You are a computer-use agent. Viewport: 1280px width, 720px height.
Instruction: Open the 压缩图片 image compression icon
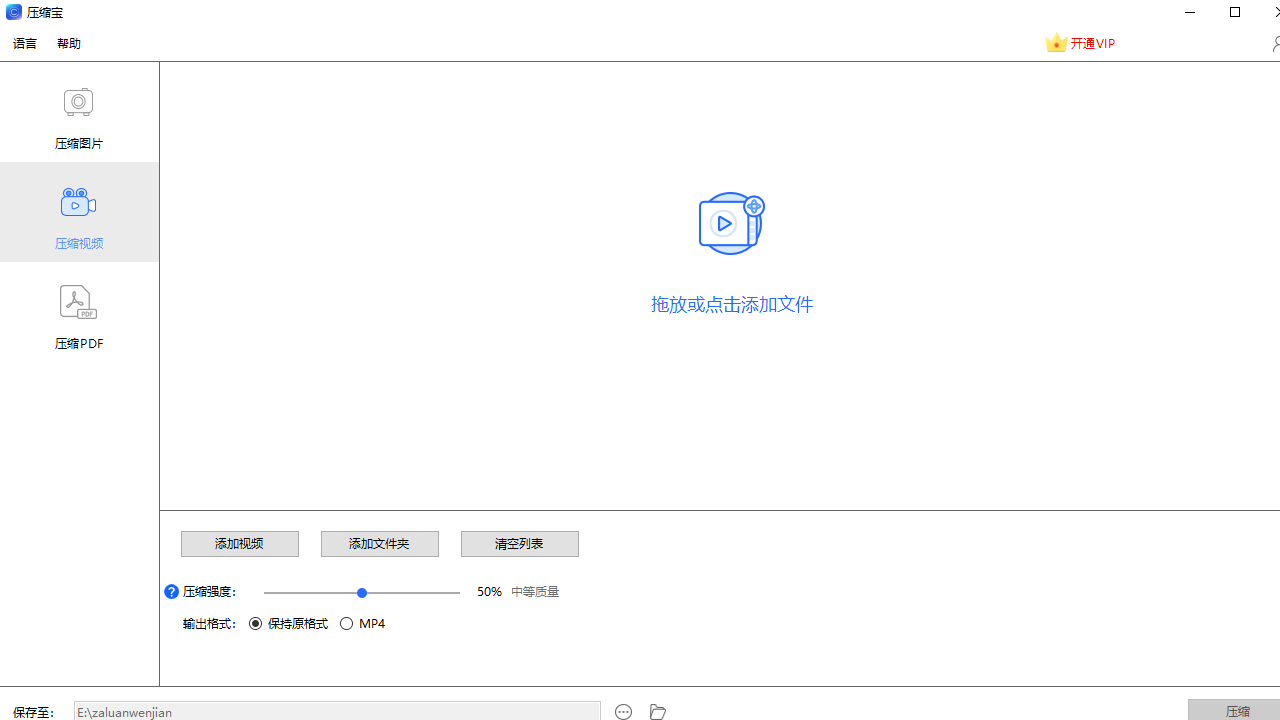(78, 102)
